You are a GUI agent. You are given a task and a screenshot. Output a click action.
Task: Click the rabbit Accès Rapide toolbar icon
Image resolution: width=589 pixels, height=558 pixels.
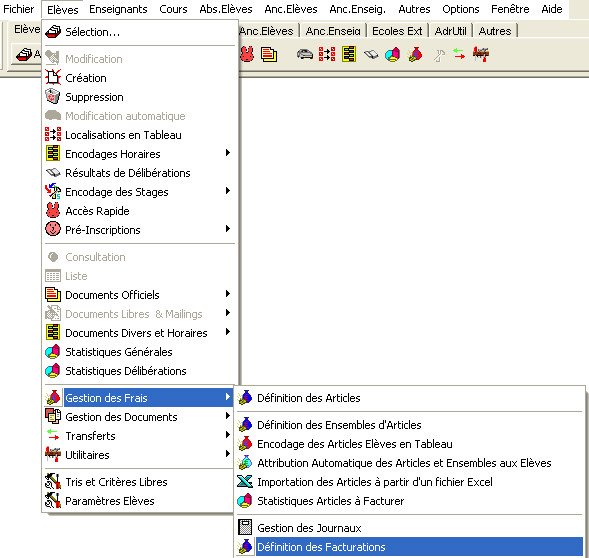pyautogui.click(x=247, y=54)
